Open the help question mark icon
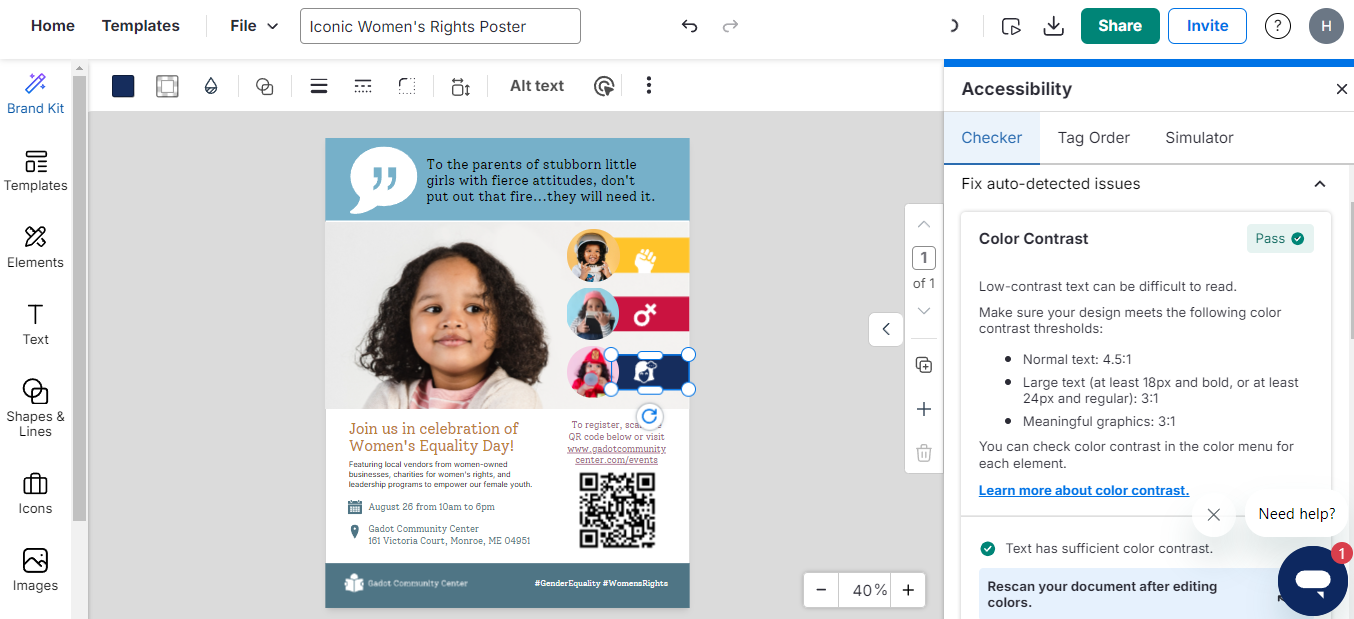Image resolution: width=1354 pixels, height=619 pixels. [x=1278, y=26]
